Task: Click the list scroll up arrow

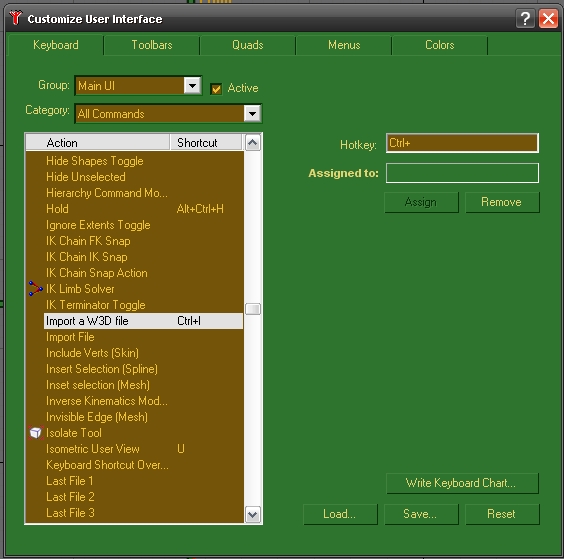Action: point(253,143)
